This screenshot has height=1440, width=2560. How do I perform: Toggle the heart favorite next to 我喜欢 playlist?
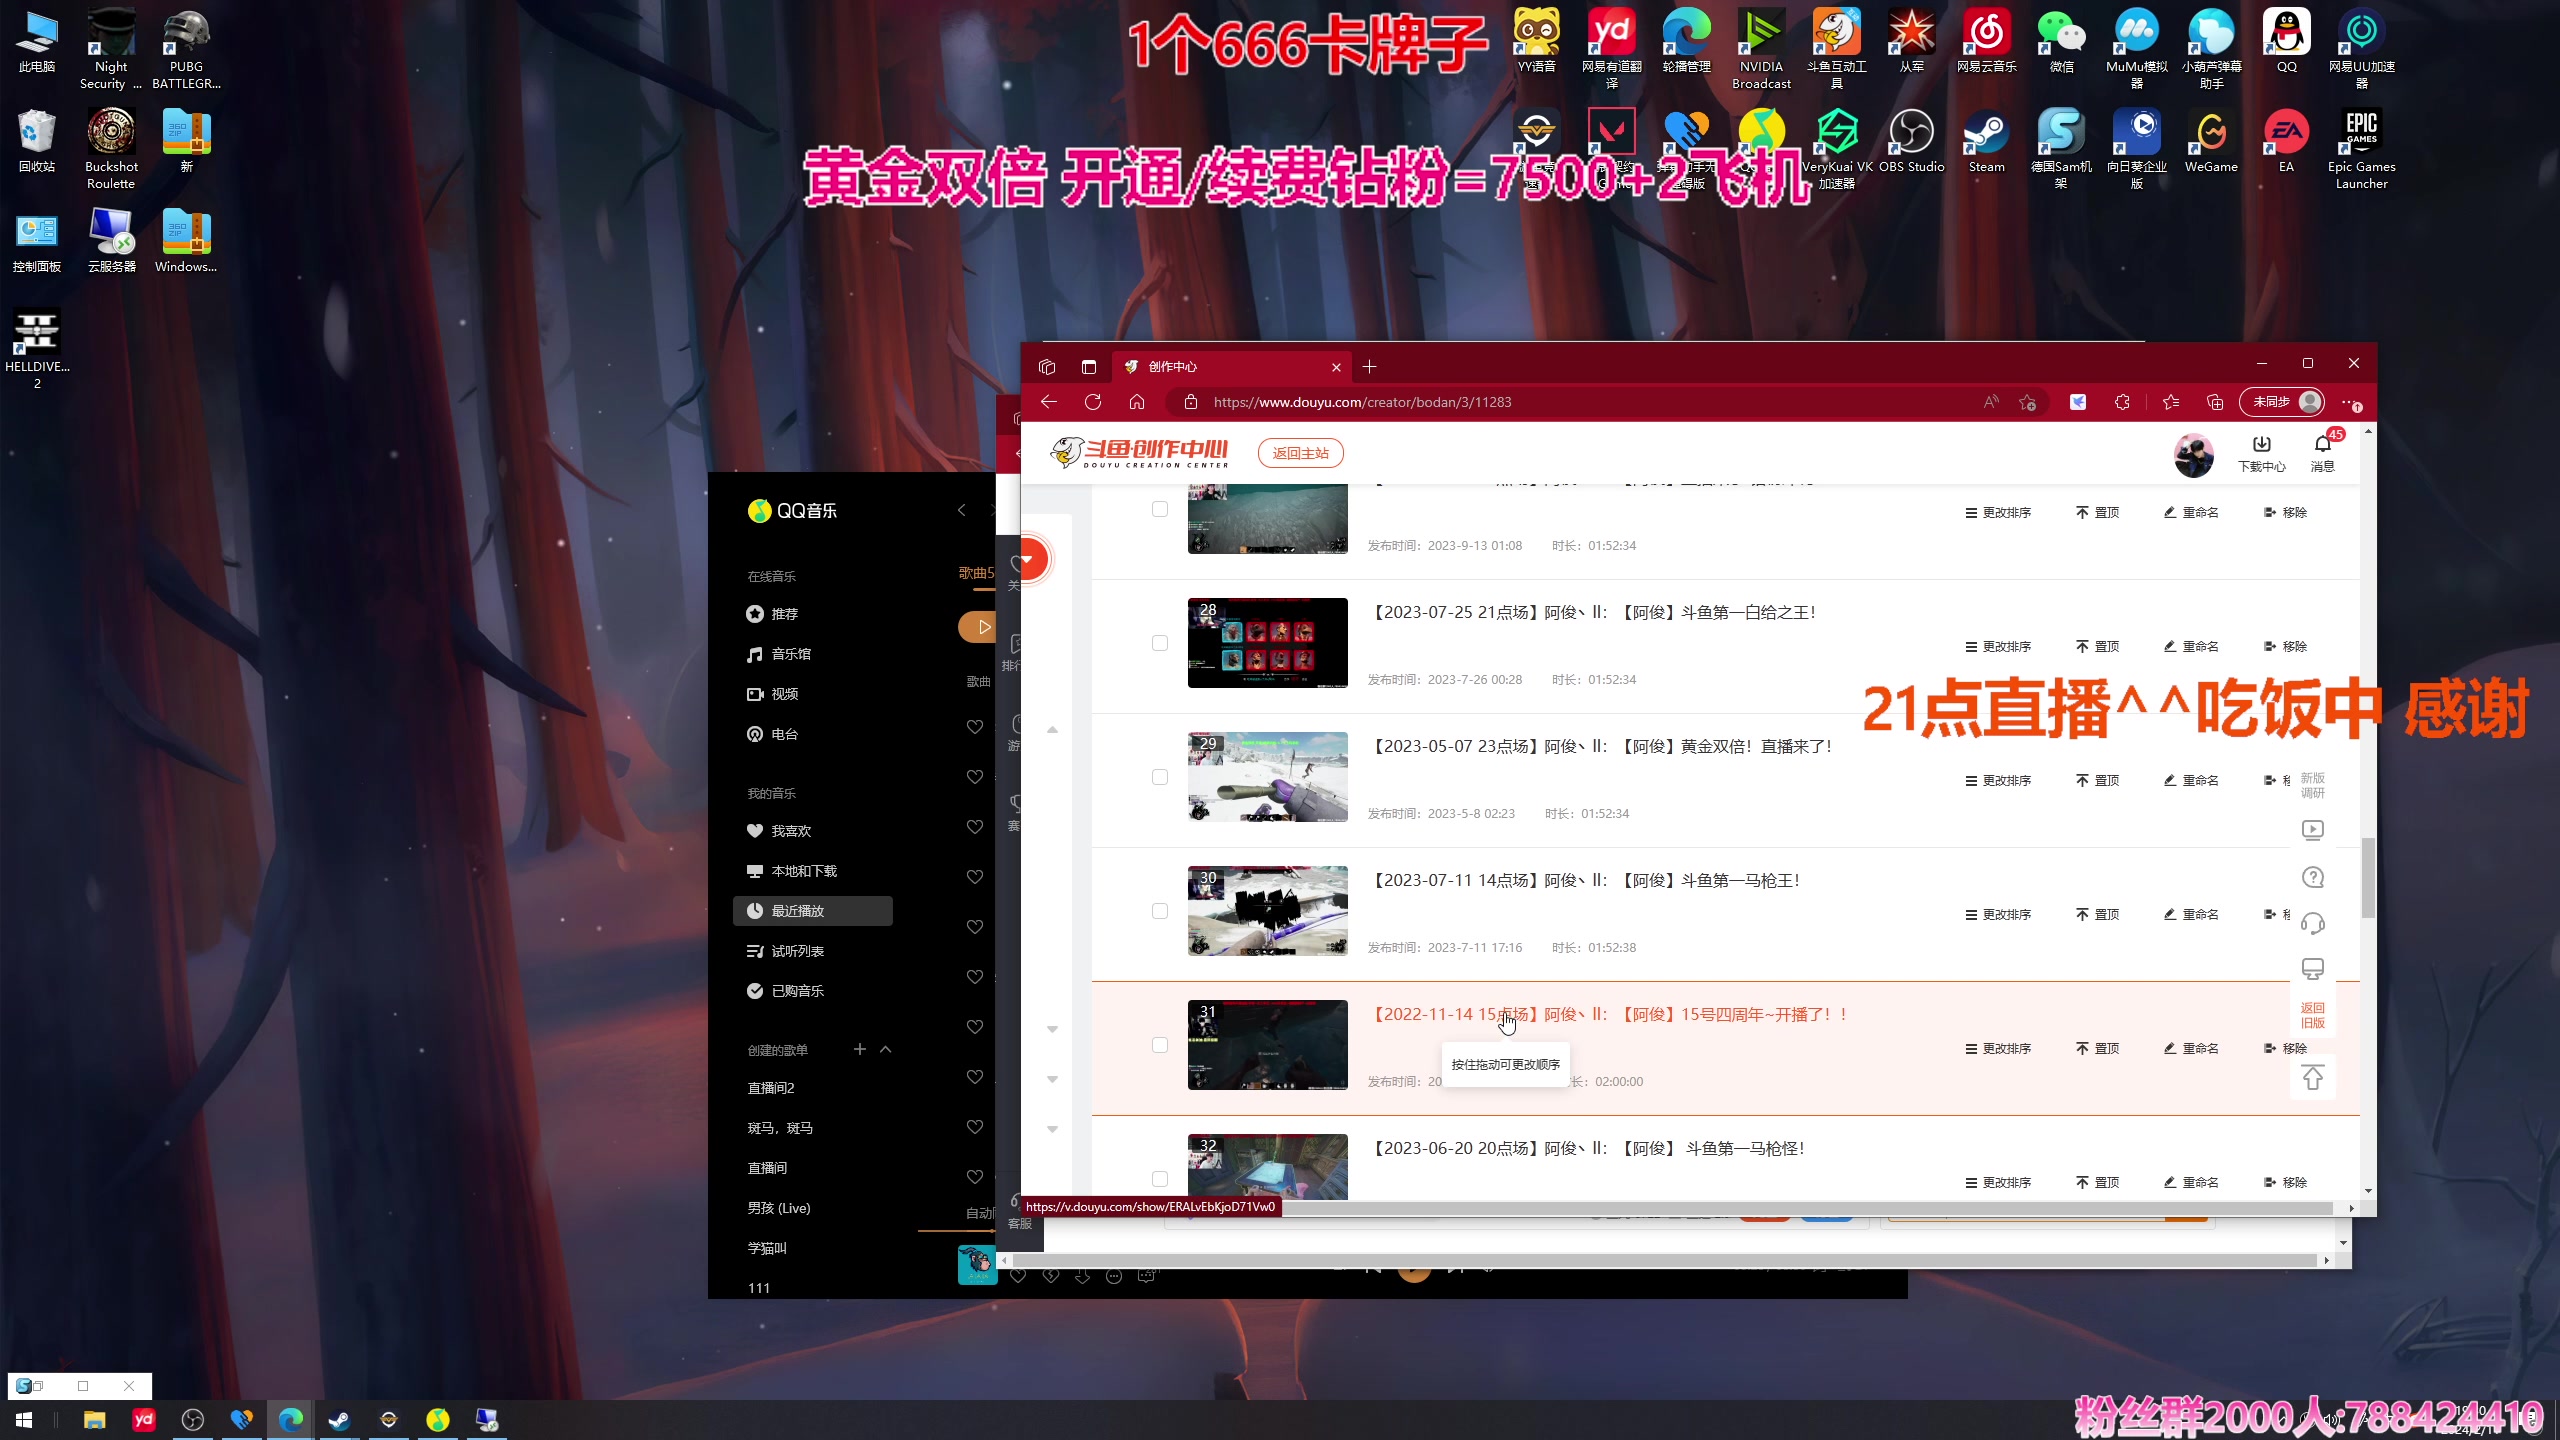(975, 827)
